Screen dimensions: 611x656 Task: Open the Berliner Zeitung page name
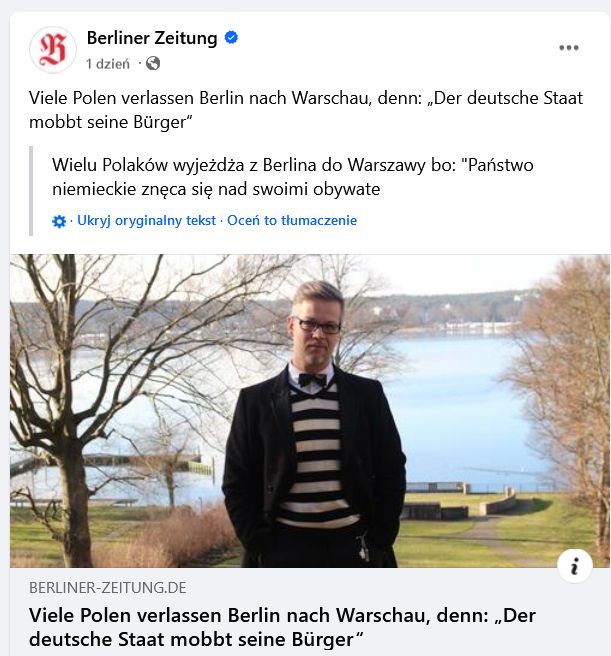coord(152,38)
